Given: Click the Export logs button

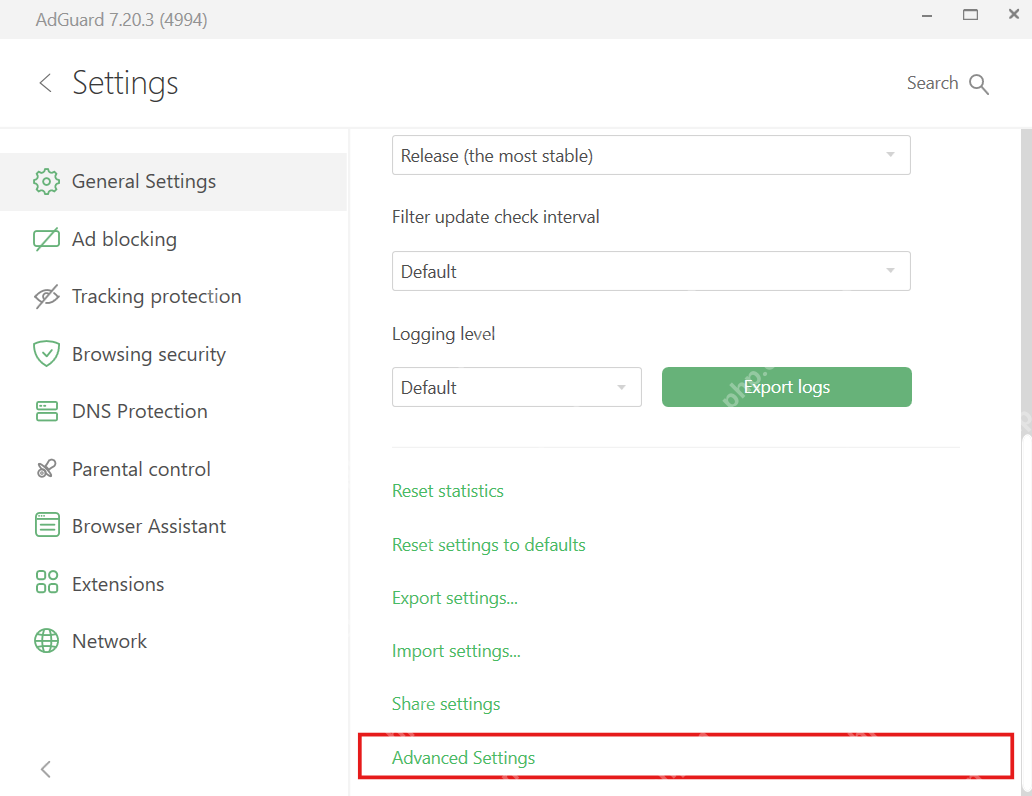Looking at the screenshot, I should click(787, 387).
